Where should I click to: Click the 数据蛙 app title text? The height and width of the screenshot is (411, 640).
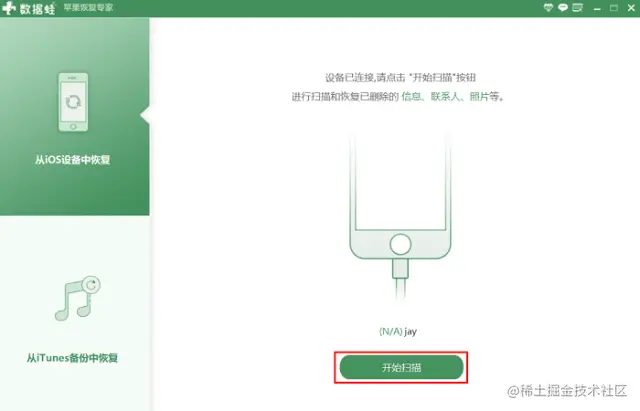tap(37, 9)
